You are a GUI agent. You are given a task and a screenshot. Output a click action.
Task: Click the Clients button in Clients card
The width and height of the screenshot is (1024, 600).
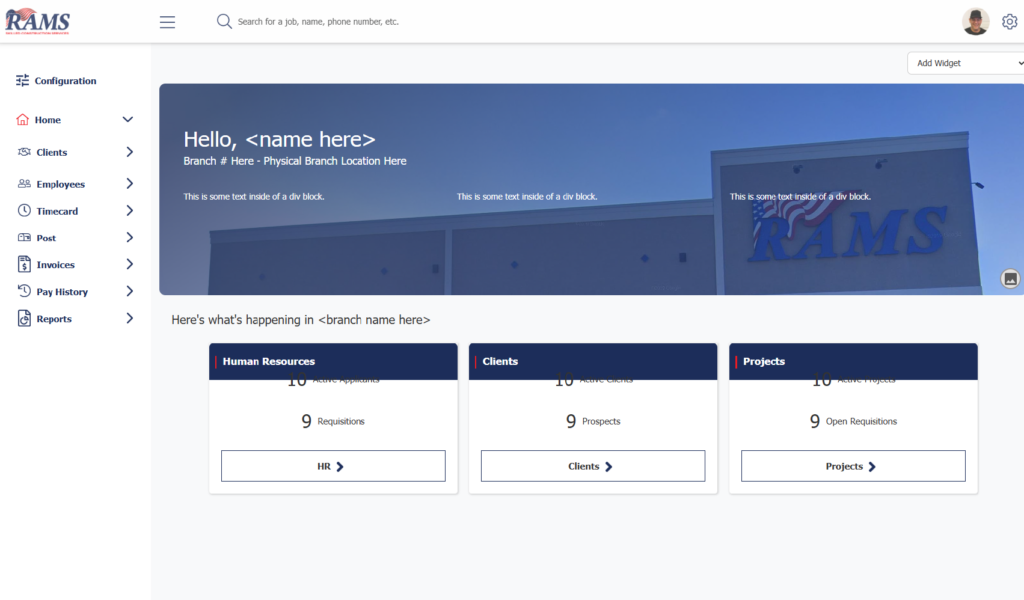click(592, 466)
